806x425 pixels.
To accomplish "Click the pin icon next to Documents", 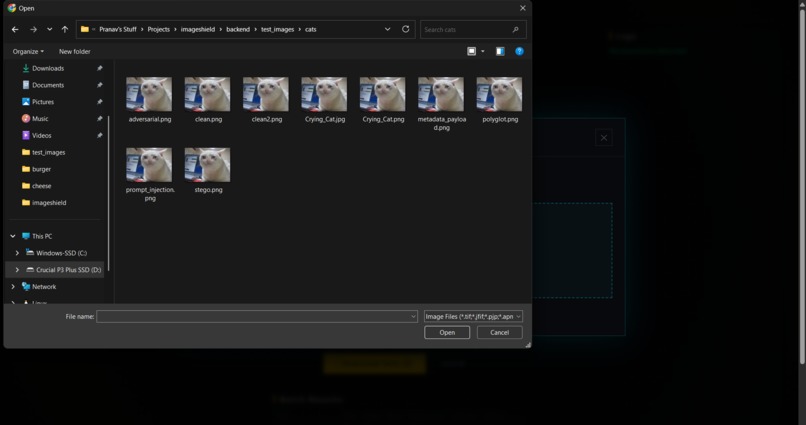I will point(100,85).
